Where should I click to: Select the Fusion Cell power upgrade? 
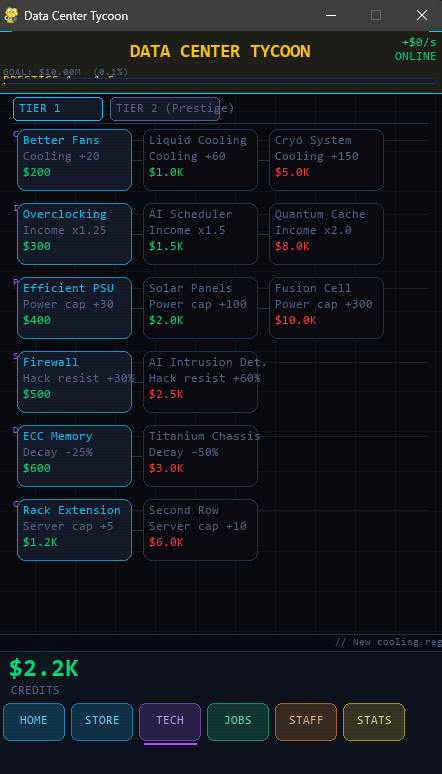(326, 308)
